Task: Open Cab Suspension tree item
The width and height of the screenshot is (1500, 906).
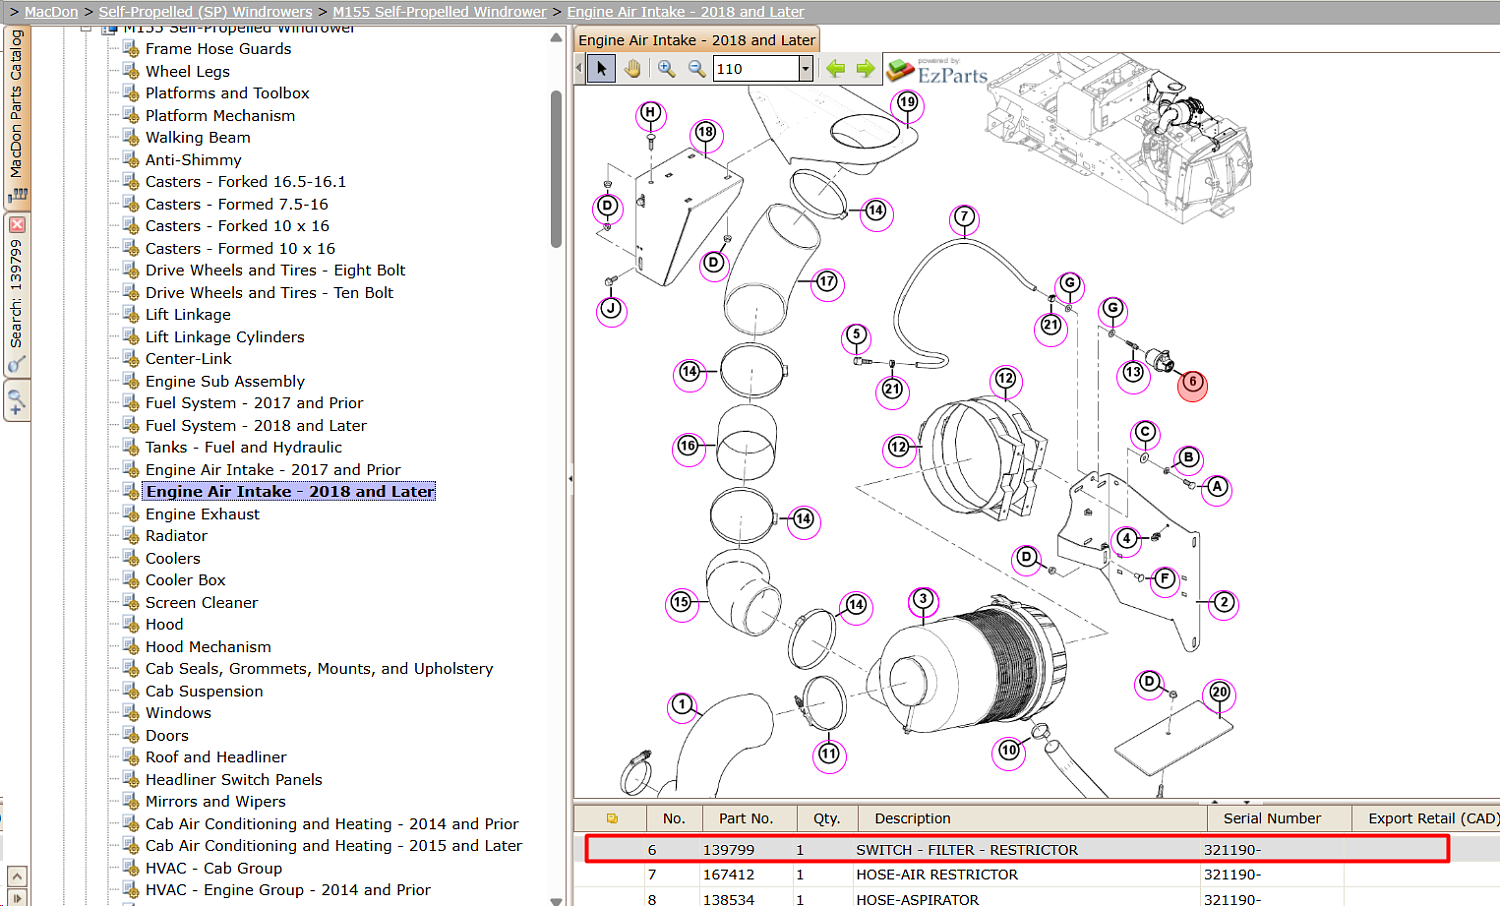Action: (x=204, y=691)
